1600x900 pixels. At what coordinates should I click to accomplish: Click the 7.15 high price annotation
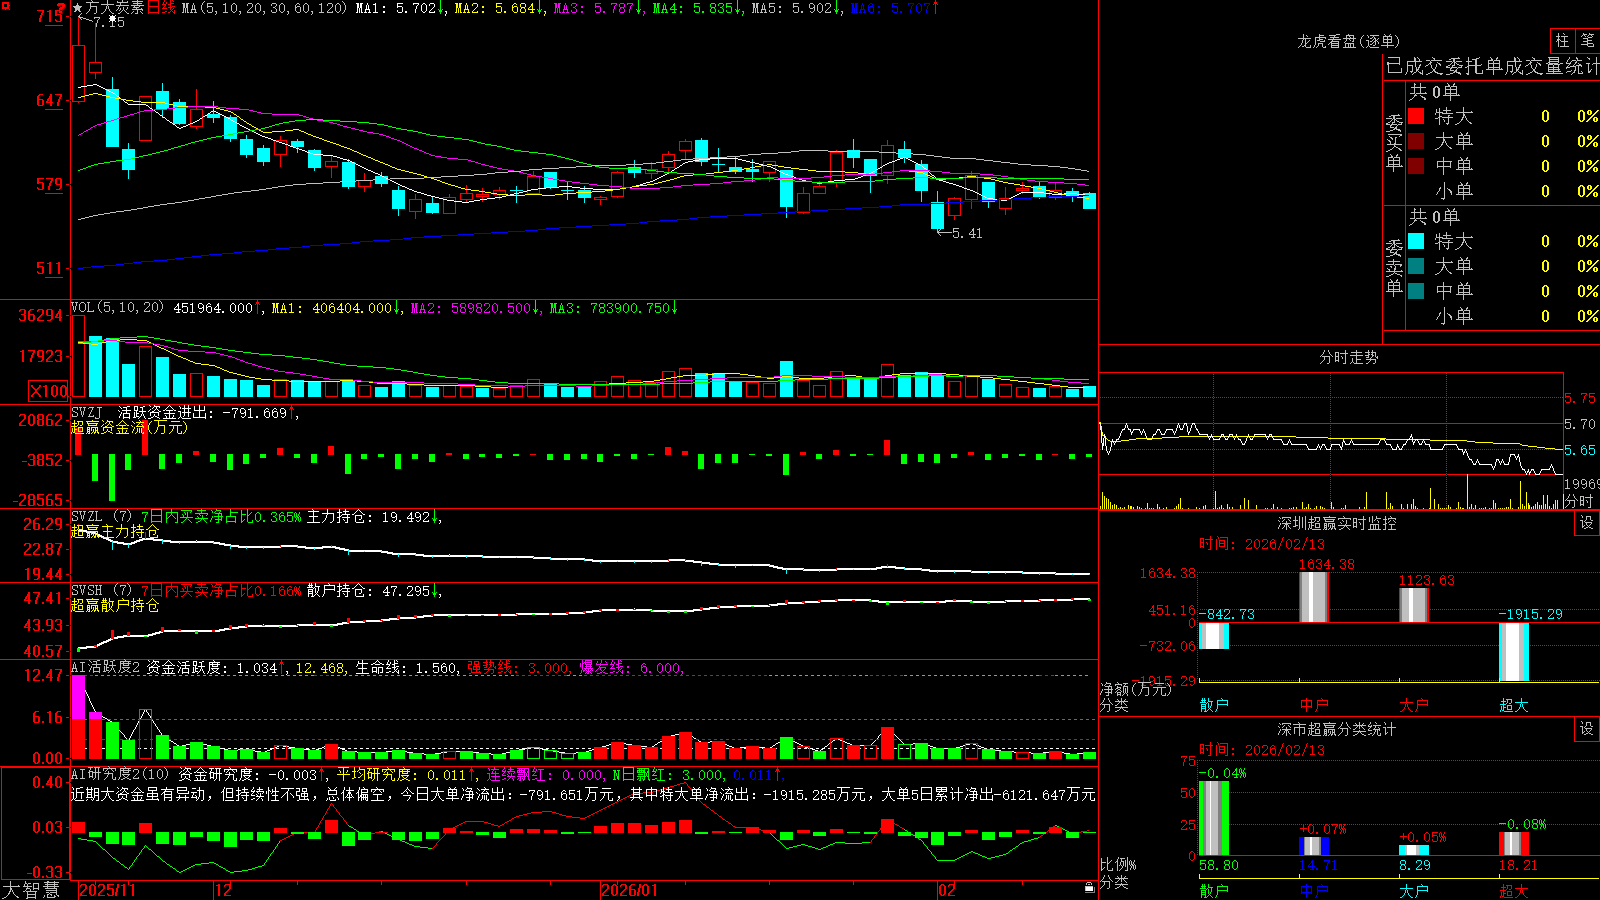108,21
